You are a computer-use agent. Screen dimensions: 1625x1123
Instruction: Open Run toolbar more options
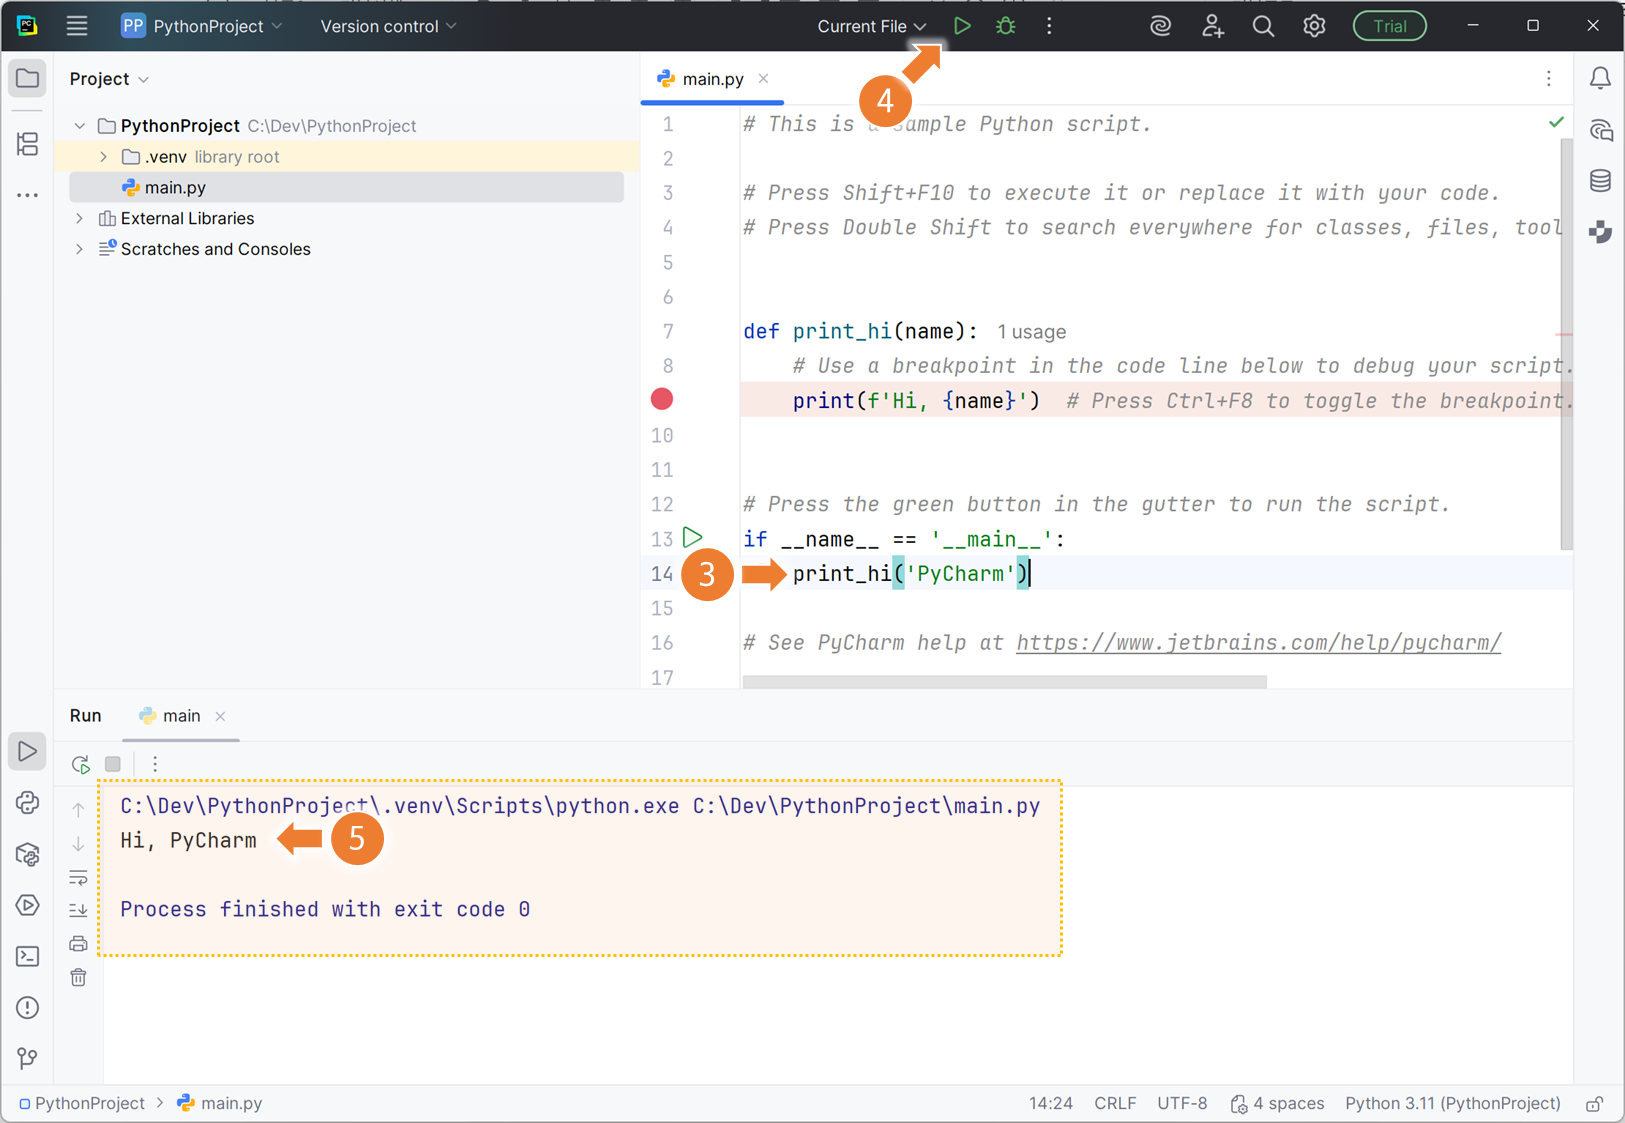[x=155, y=764]
